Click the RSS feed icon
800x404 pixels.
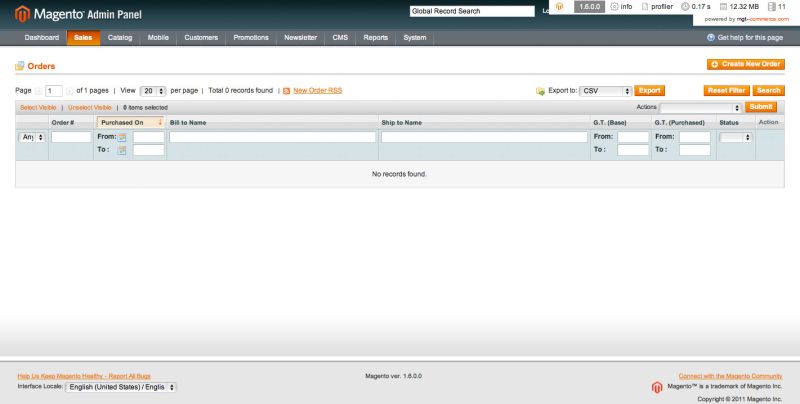pos(286,91)
